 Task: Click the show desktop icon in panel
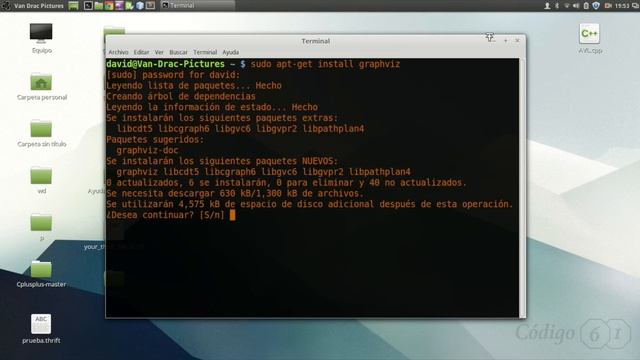(x=73, y=6)
